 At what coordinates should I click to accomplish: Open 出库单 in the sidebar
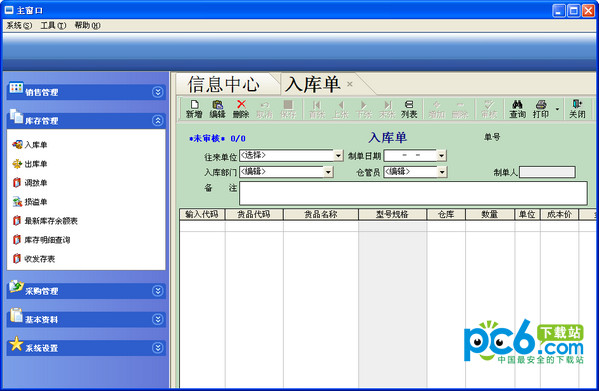click(30, 164)
